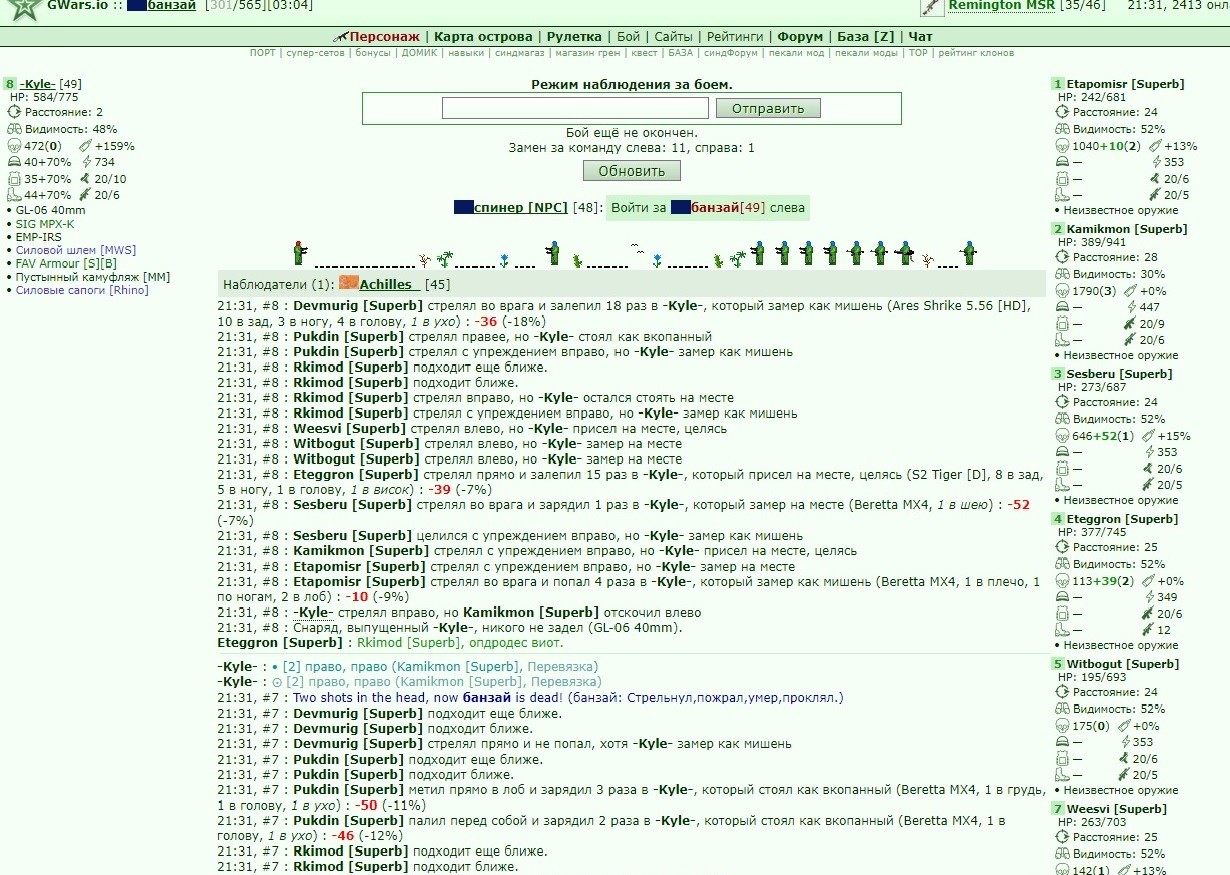Click the Обновить button
Viewport: 1230px width, 875px height.
pos(632,171)
